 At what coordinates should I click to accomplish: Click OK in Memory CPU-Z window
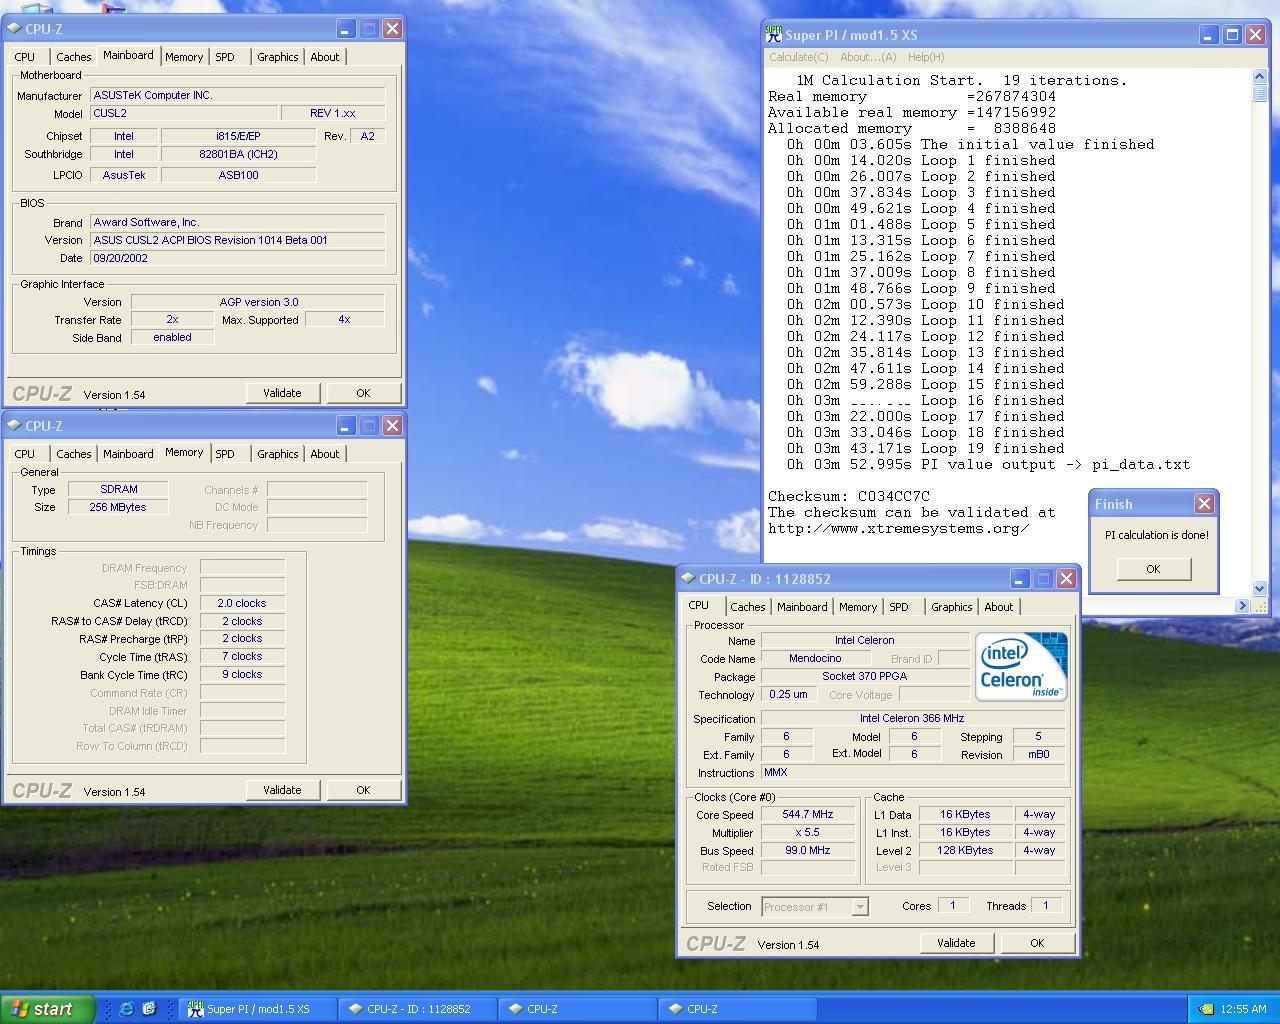click(x=363, y=790)
